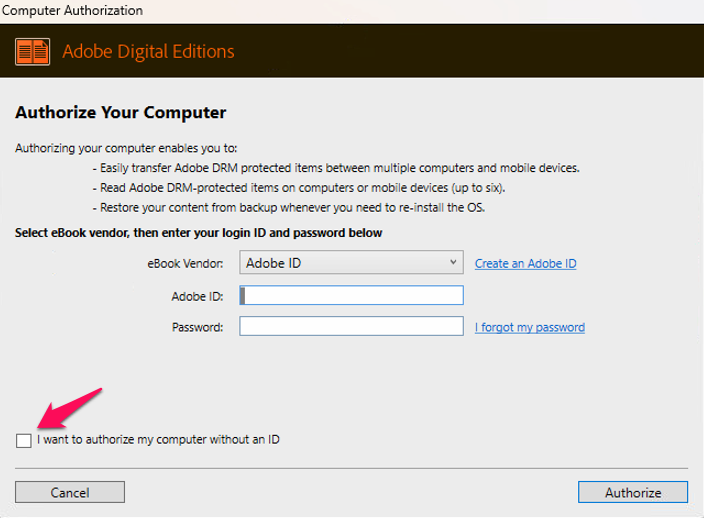Expand the vendor list using the chevron arrow
The image size is (704, 518).
click(x=454, y=263)
